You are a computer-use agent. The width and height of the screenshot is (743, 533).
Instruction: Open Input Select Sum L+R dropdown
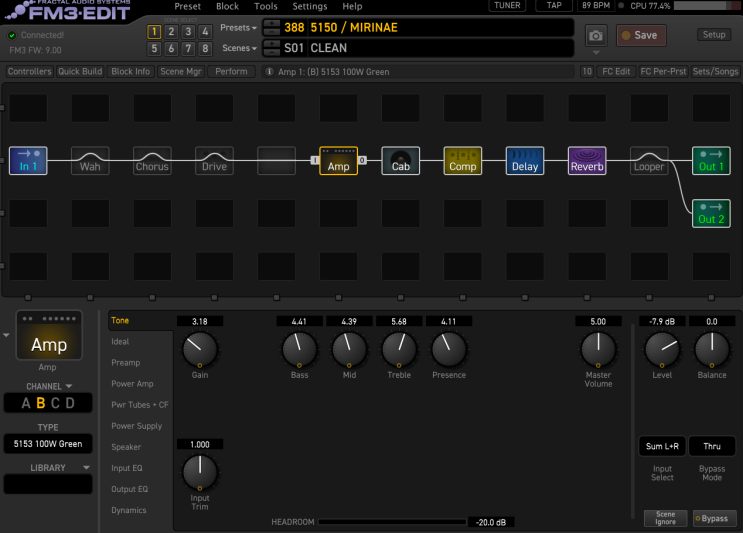point(662,446)
